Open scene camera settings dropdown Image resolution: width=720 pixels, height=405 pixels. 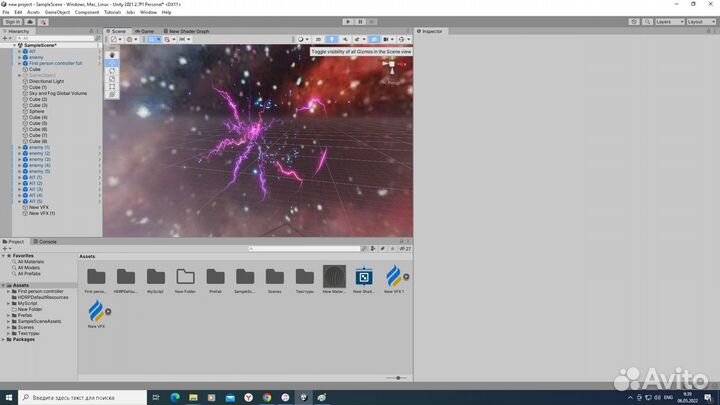coord(388,39)
